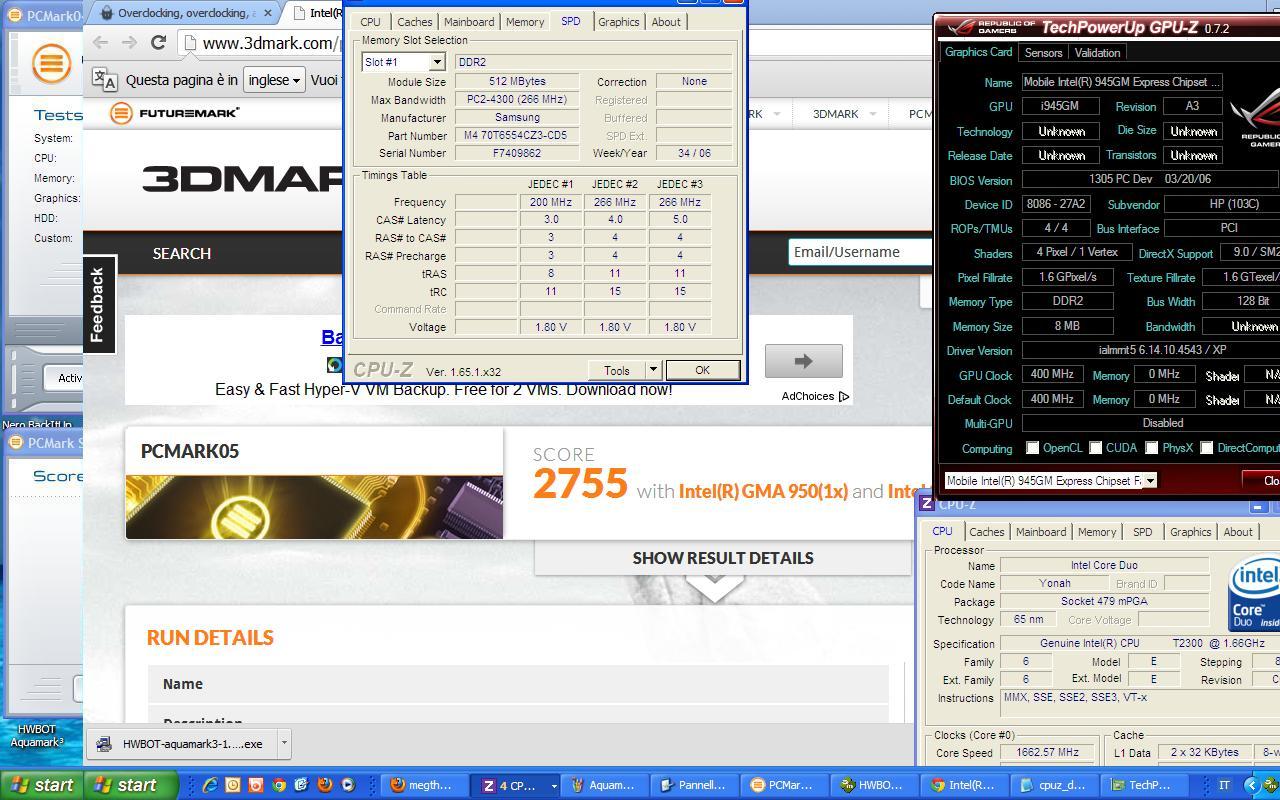Viewport: 1280px width, 800px height.
Task: Click the media player quick launch icon
Action: pyautogui.click(x=348, y=785)
